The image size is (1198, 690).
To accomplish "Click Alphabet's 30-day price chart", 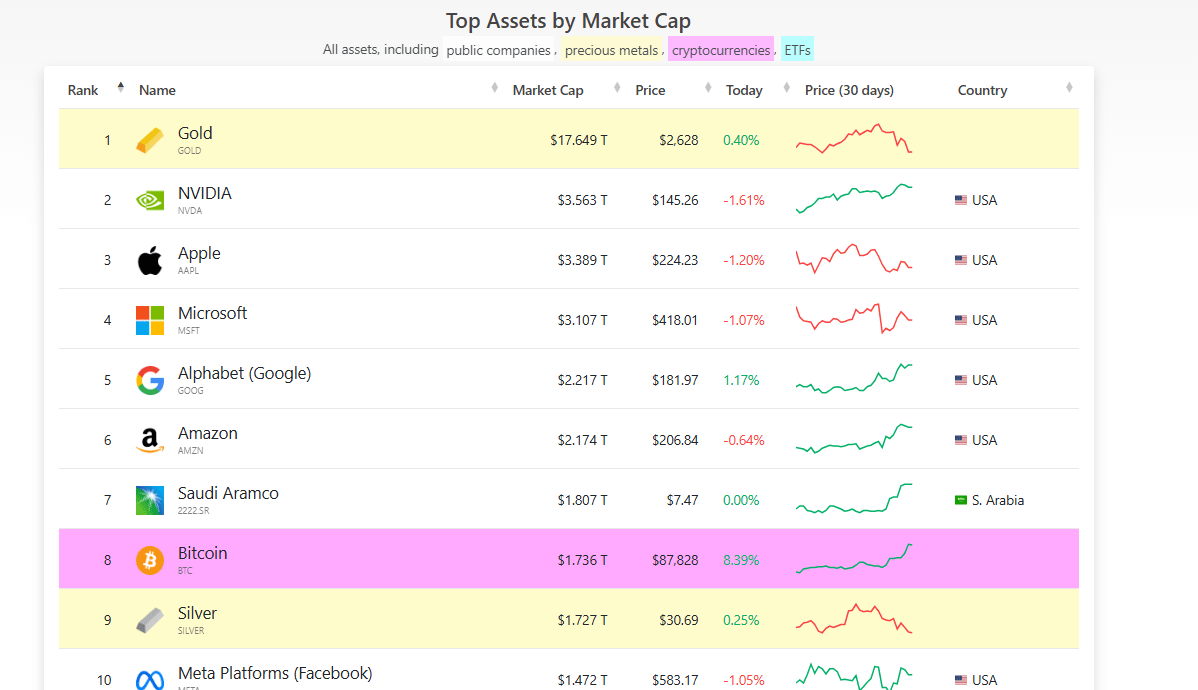I will coord(854,379).
